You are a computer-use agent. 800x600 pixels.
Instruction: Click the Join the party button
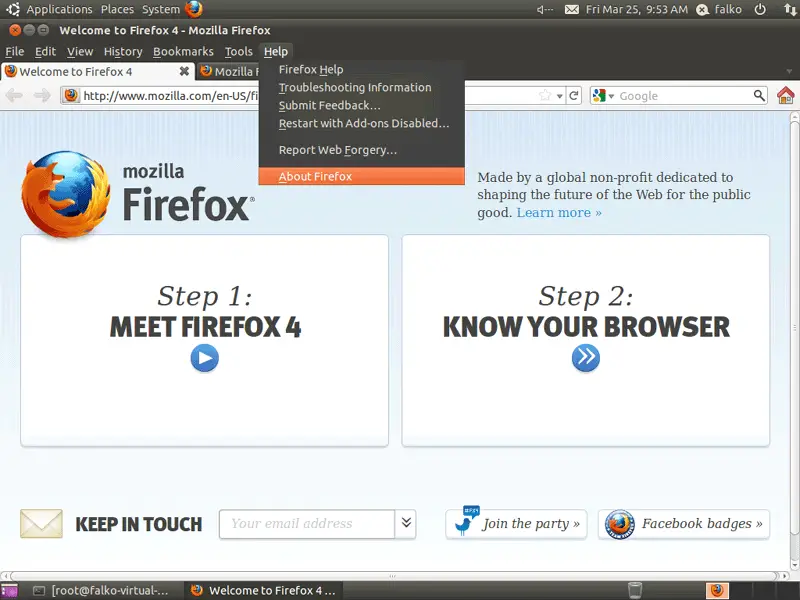pos(516,523)
